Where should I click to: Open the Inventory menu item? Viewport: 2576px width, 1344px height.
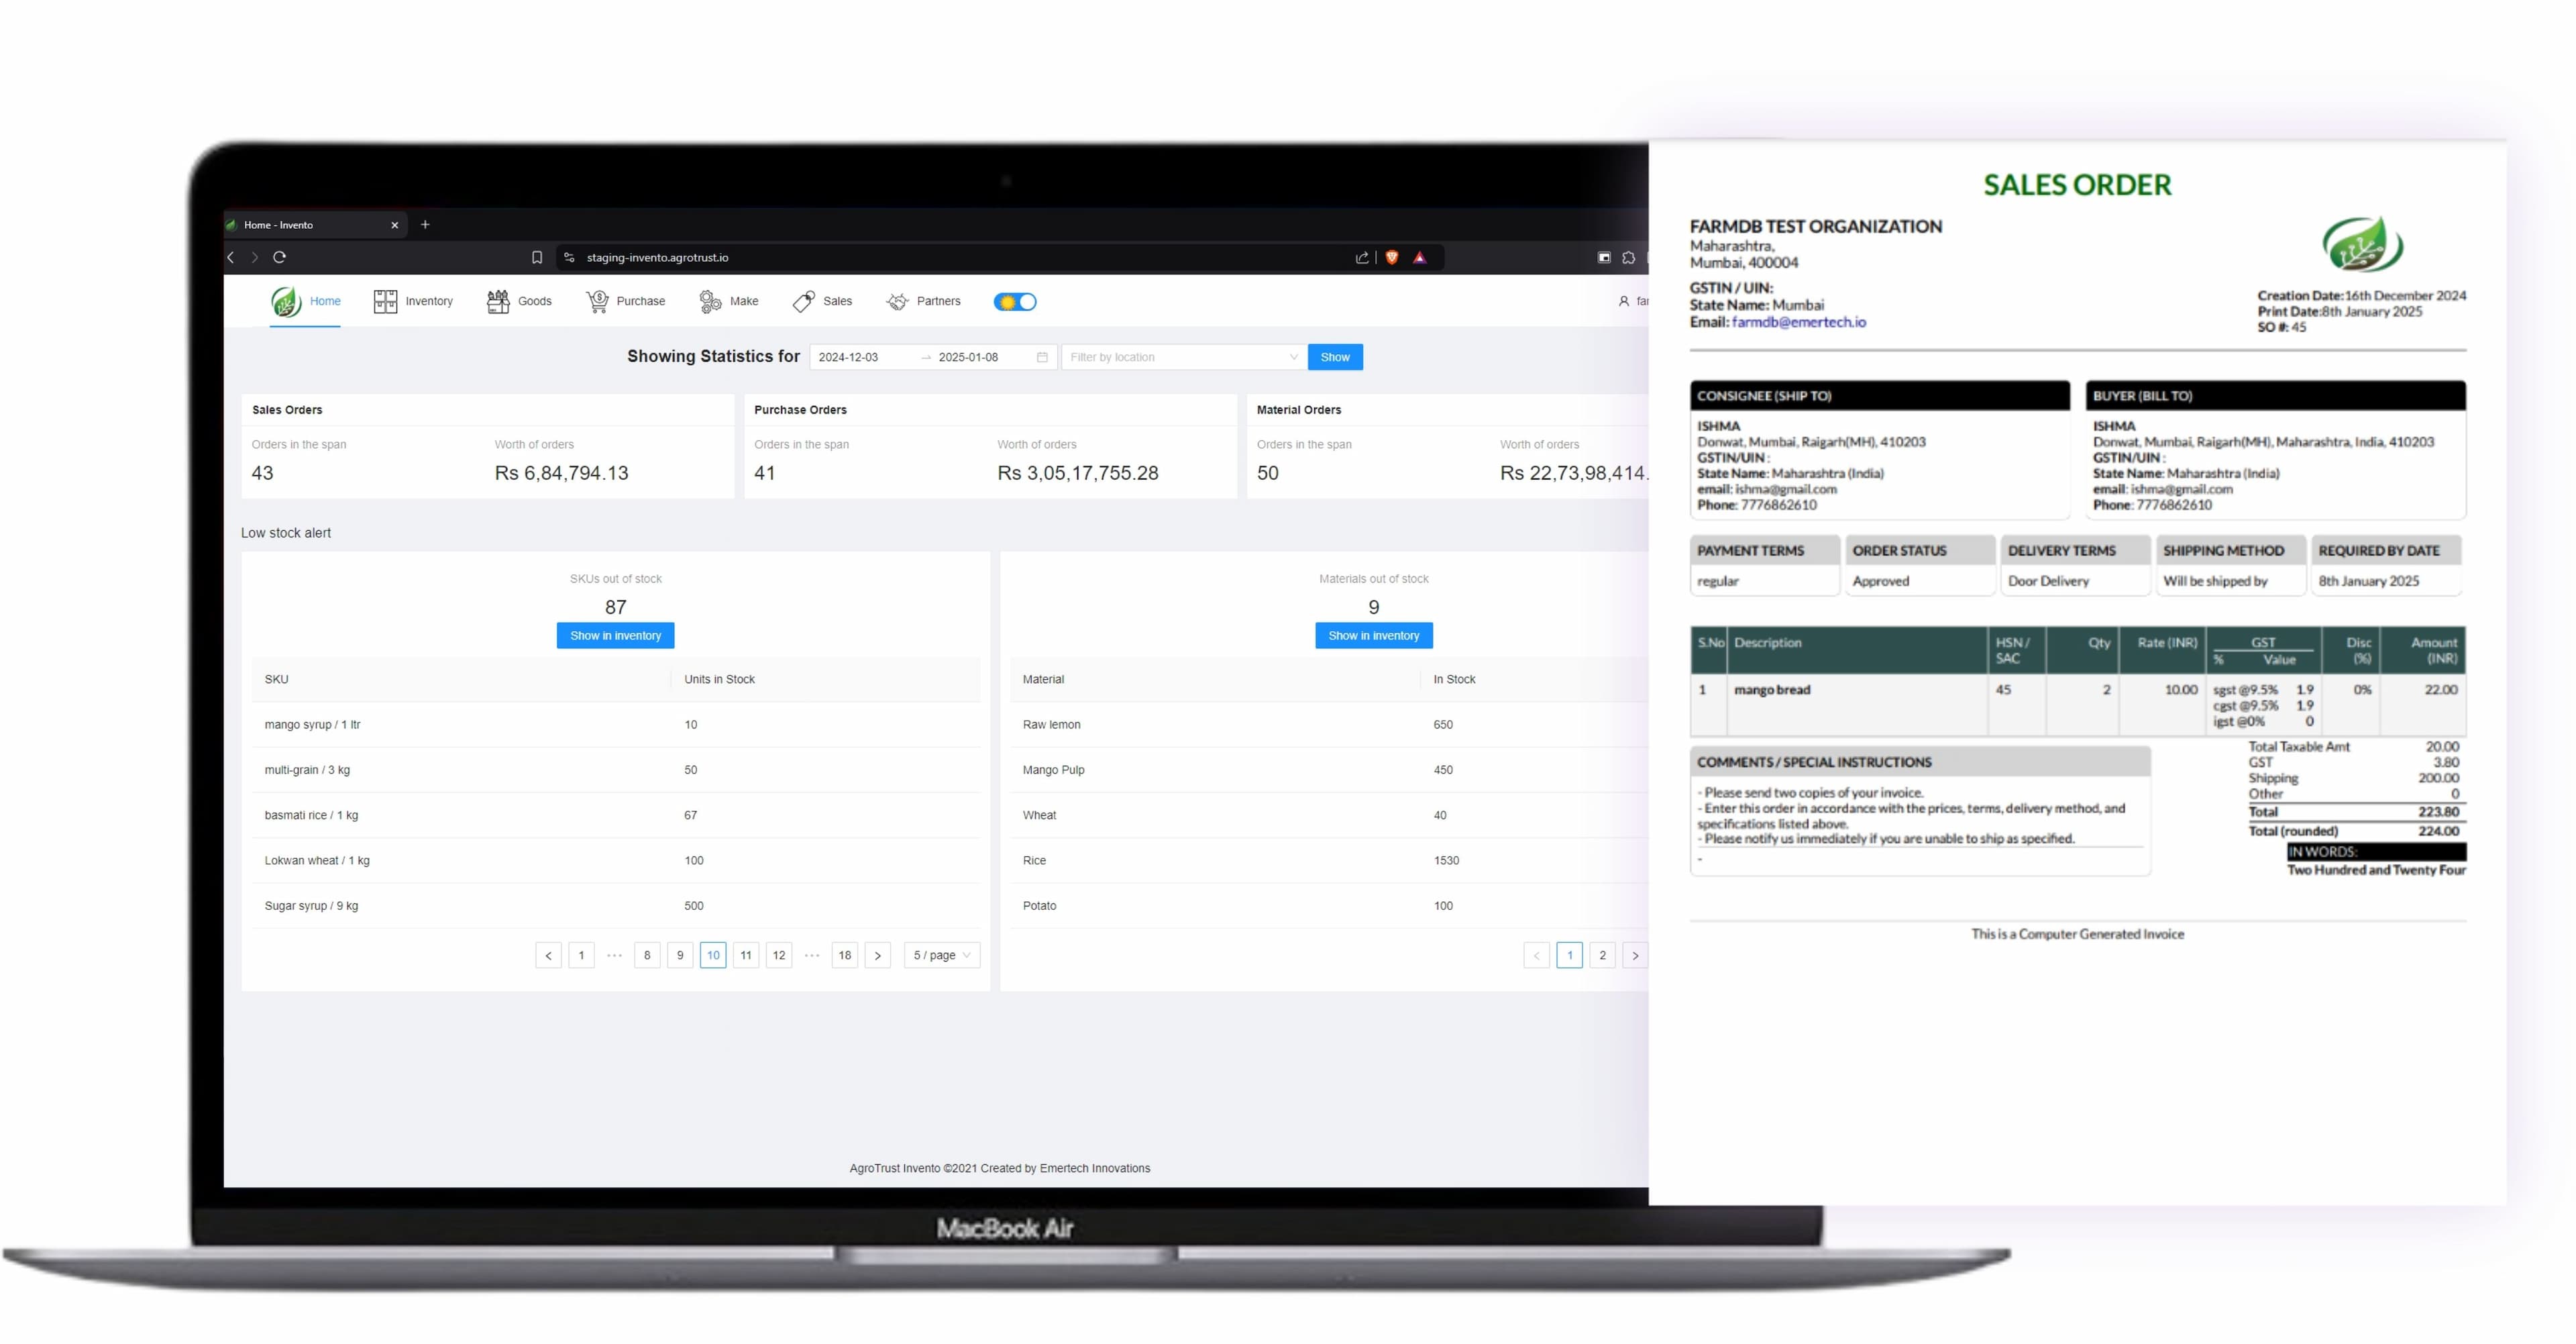[x=429, y=301]
